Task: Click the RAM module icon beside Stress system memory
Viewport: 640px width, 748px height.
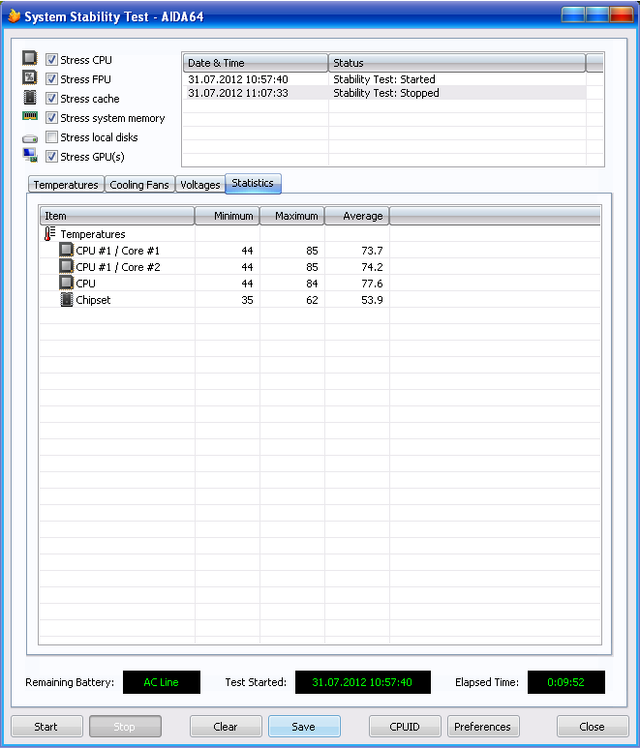Action: (x=30, y=117)
